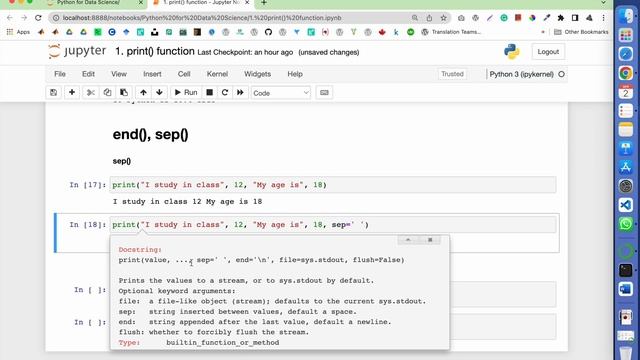Open 'Translation Teams...' bookmark
This screenshot has width=640, height=360.
tap(451, 32)
